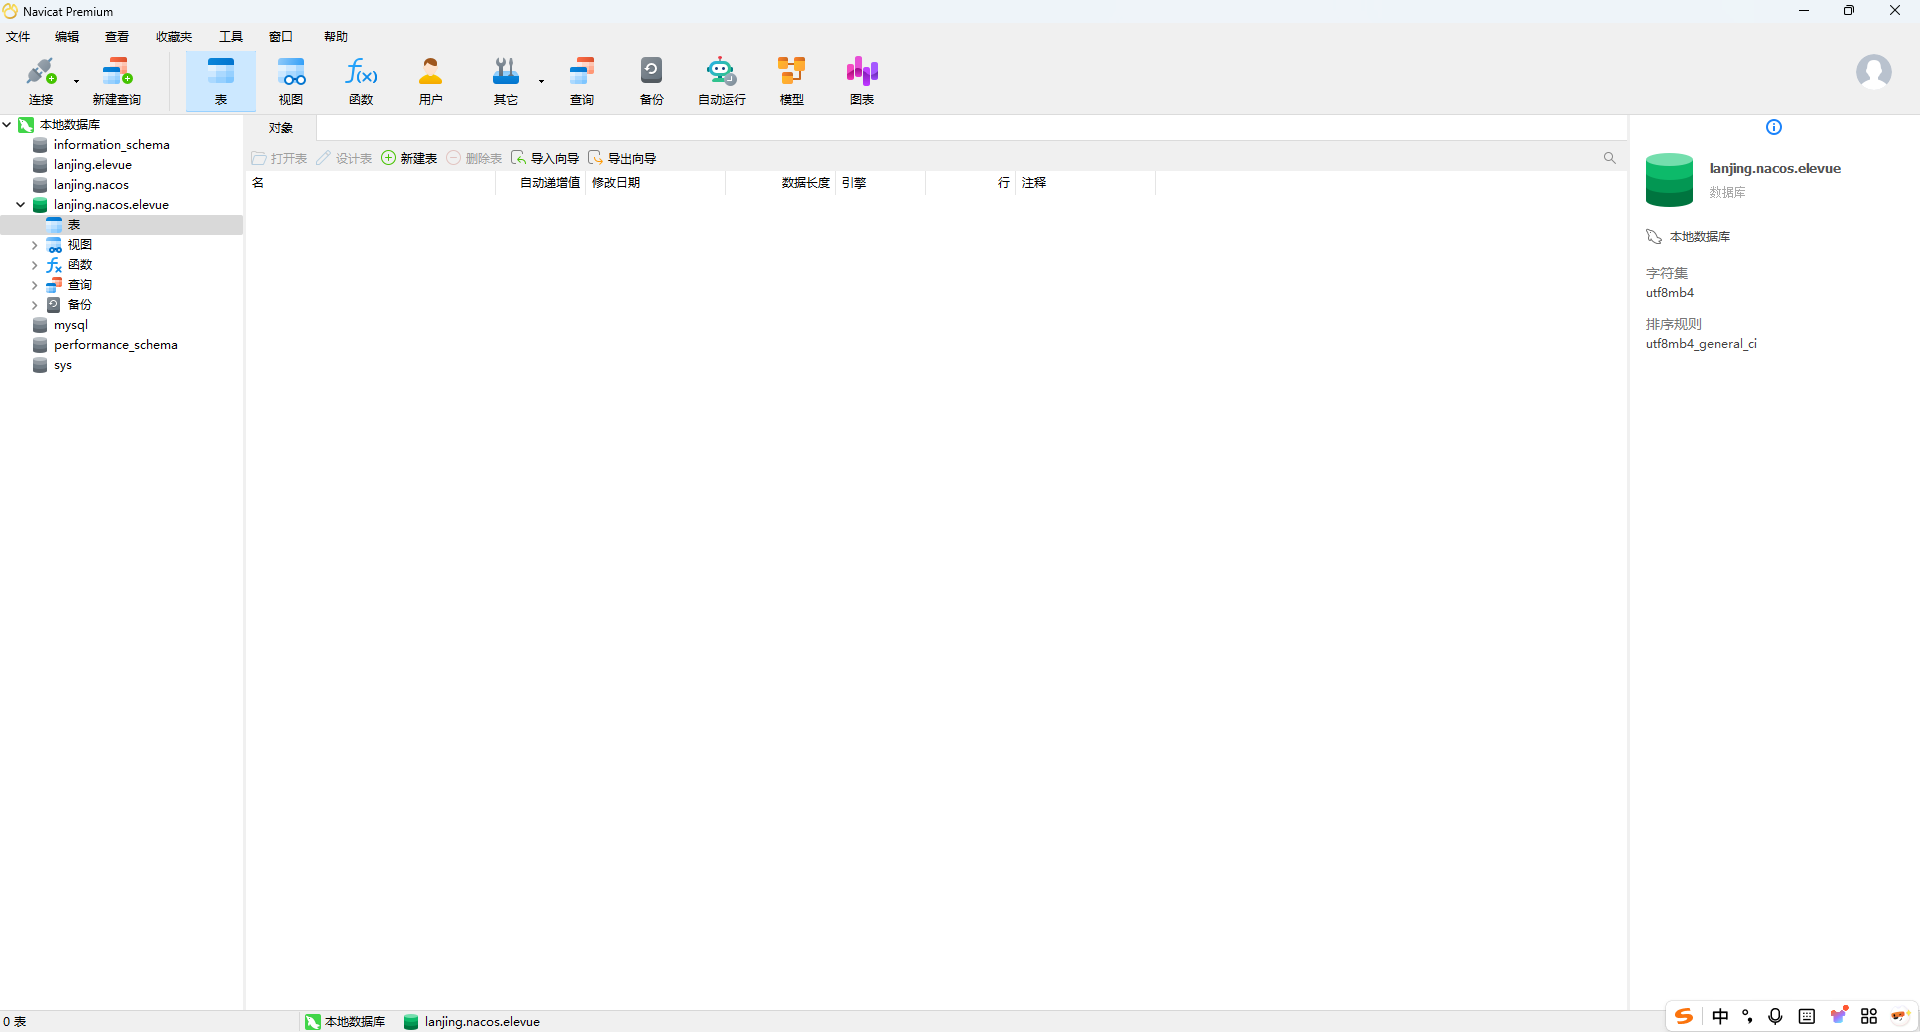Select performance_schema database in tree
Viewport: 1920px width, 1032px height.
coord(115,345)
